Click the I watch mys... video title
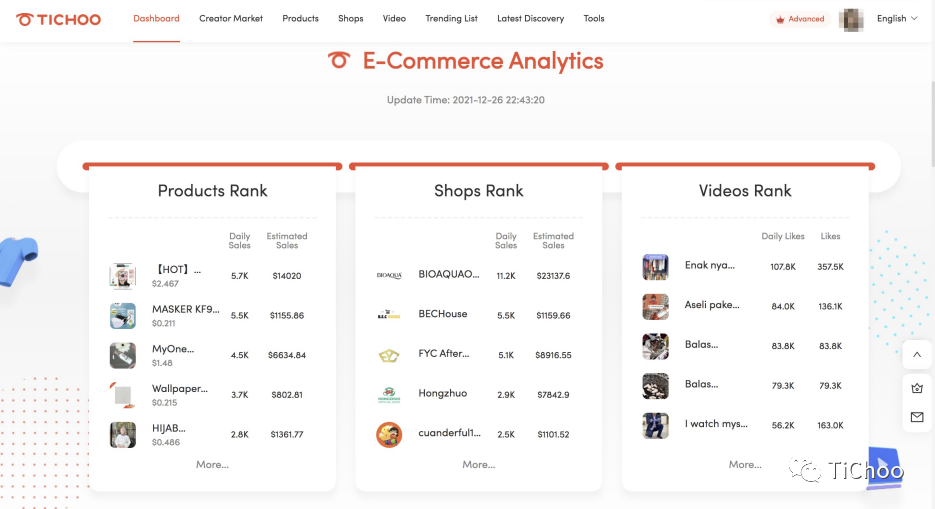935x509 pixels. 716,424
